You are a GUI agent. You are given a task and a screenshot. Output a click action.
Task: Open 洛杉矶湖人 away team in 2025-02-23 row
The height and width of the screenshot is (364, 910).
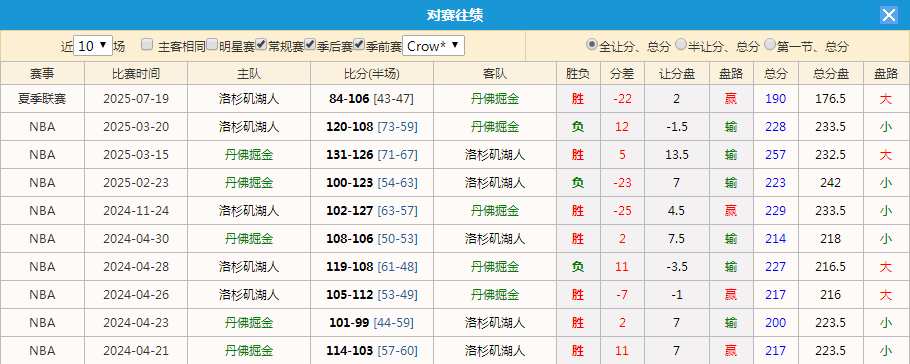[495, 183]
